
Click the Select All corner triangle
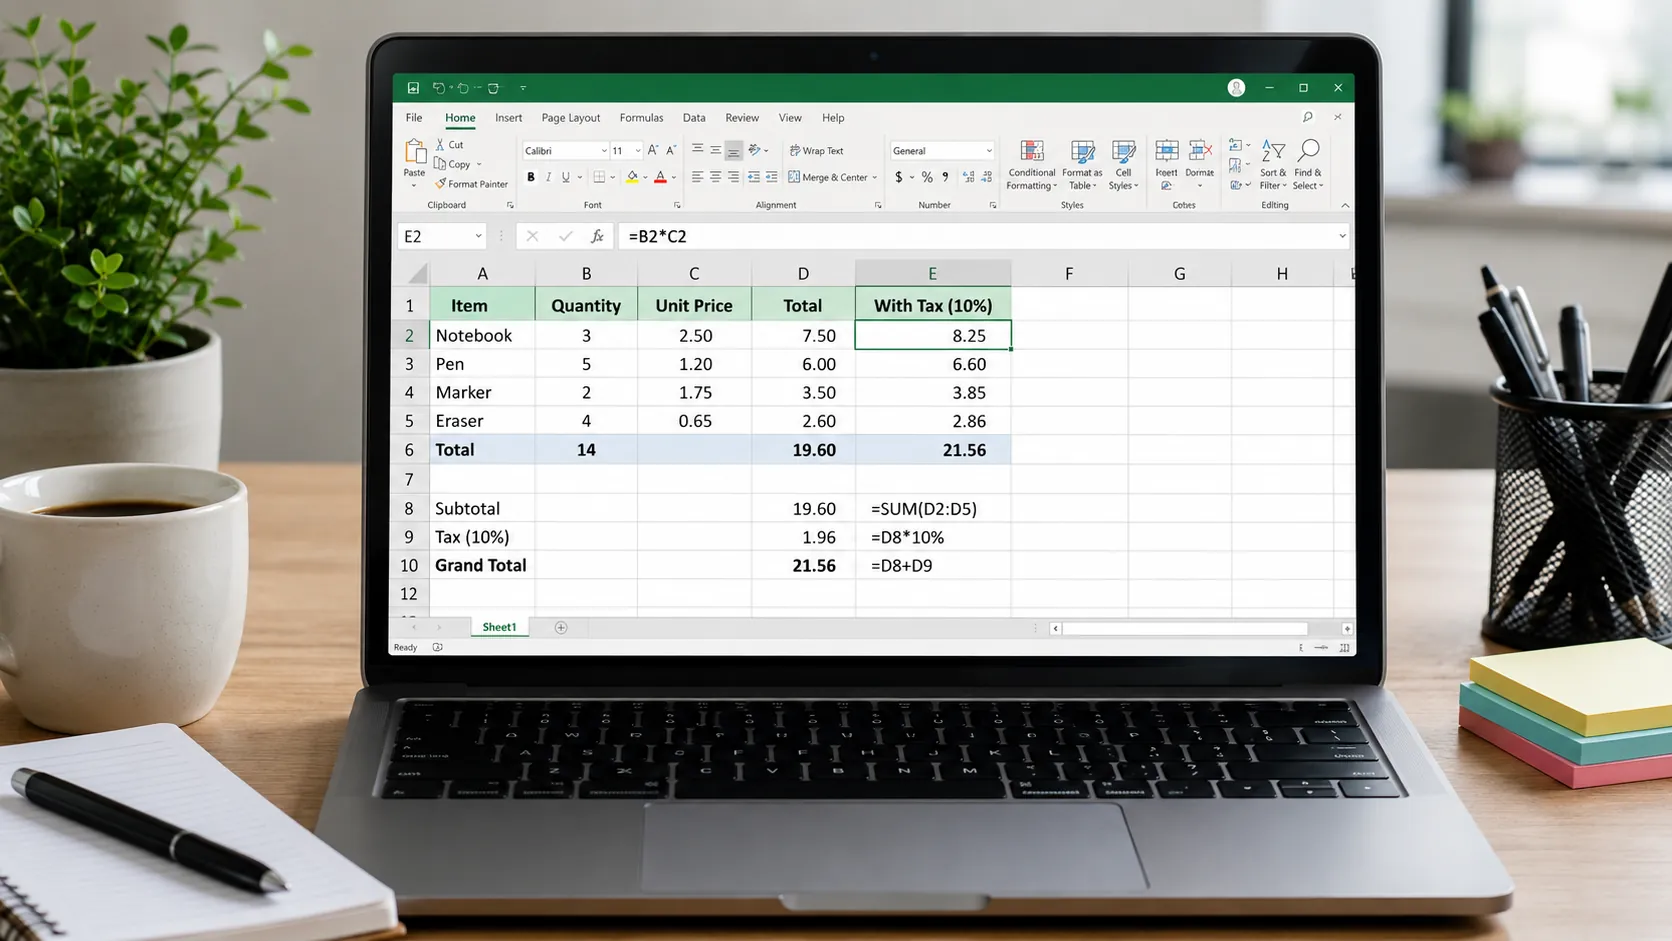418,273
